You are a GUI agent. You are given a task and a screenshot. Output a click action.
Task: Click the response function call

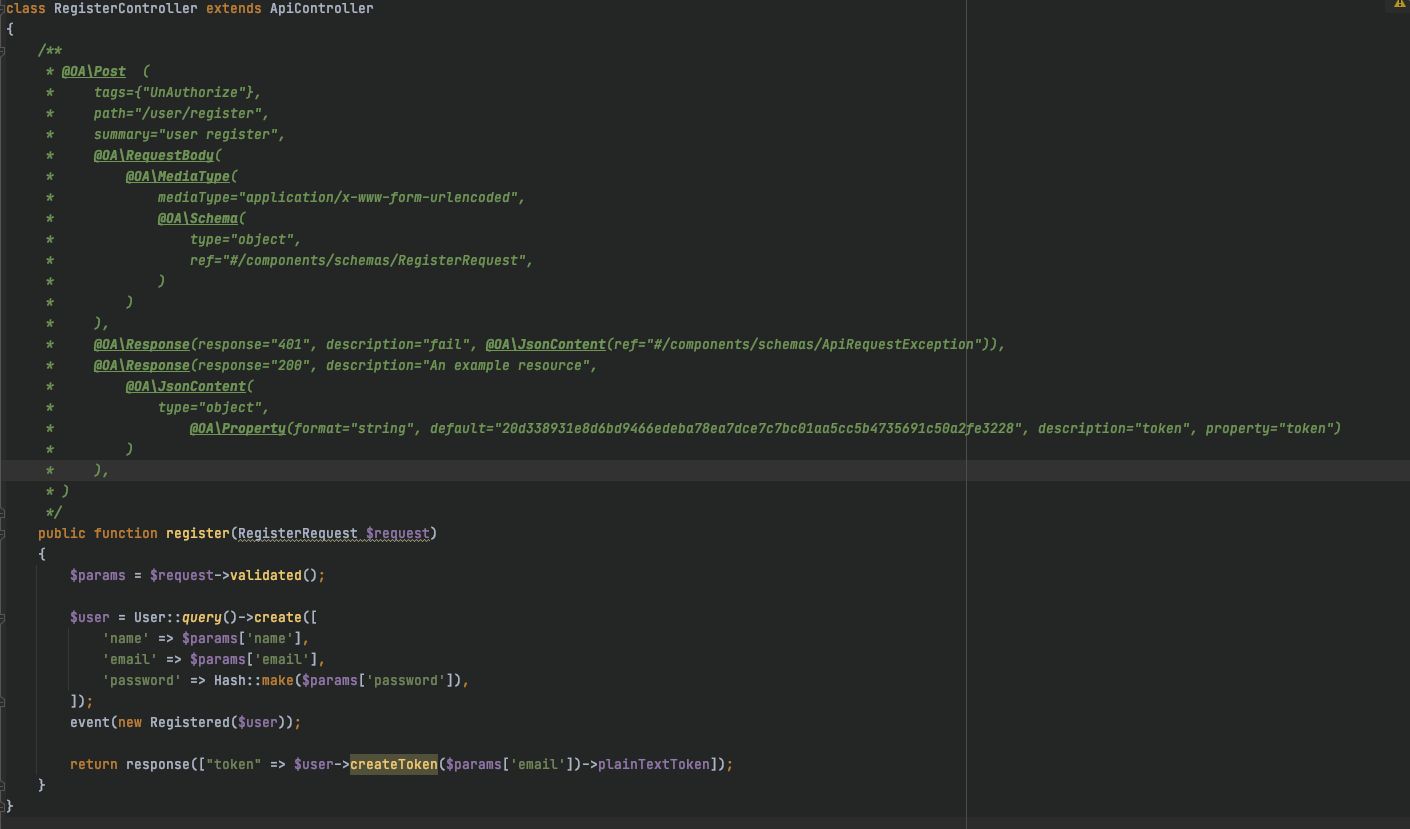pos(158,764)
